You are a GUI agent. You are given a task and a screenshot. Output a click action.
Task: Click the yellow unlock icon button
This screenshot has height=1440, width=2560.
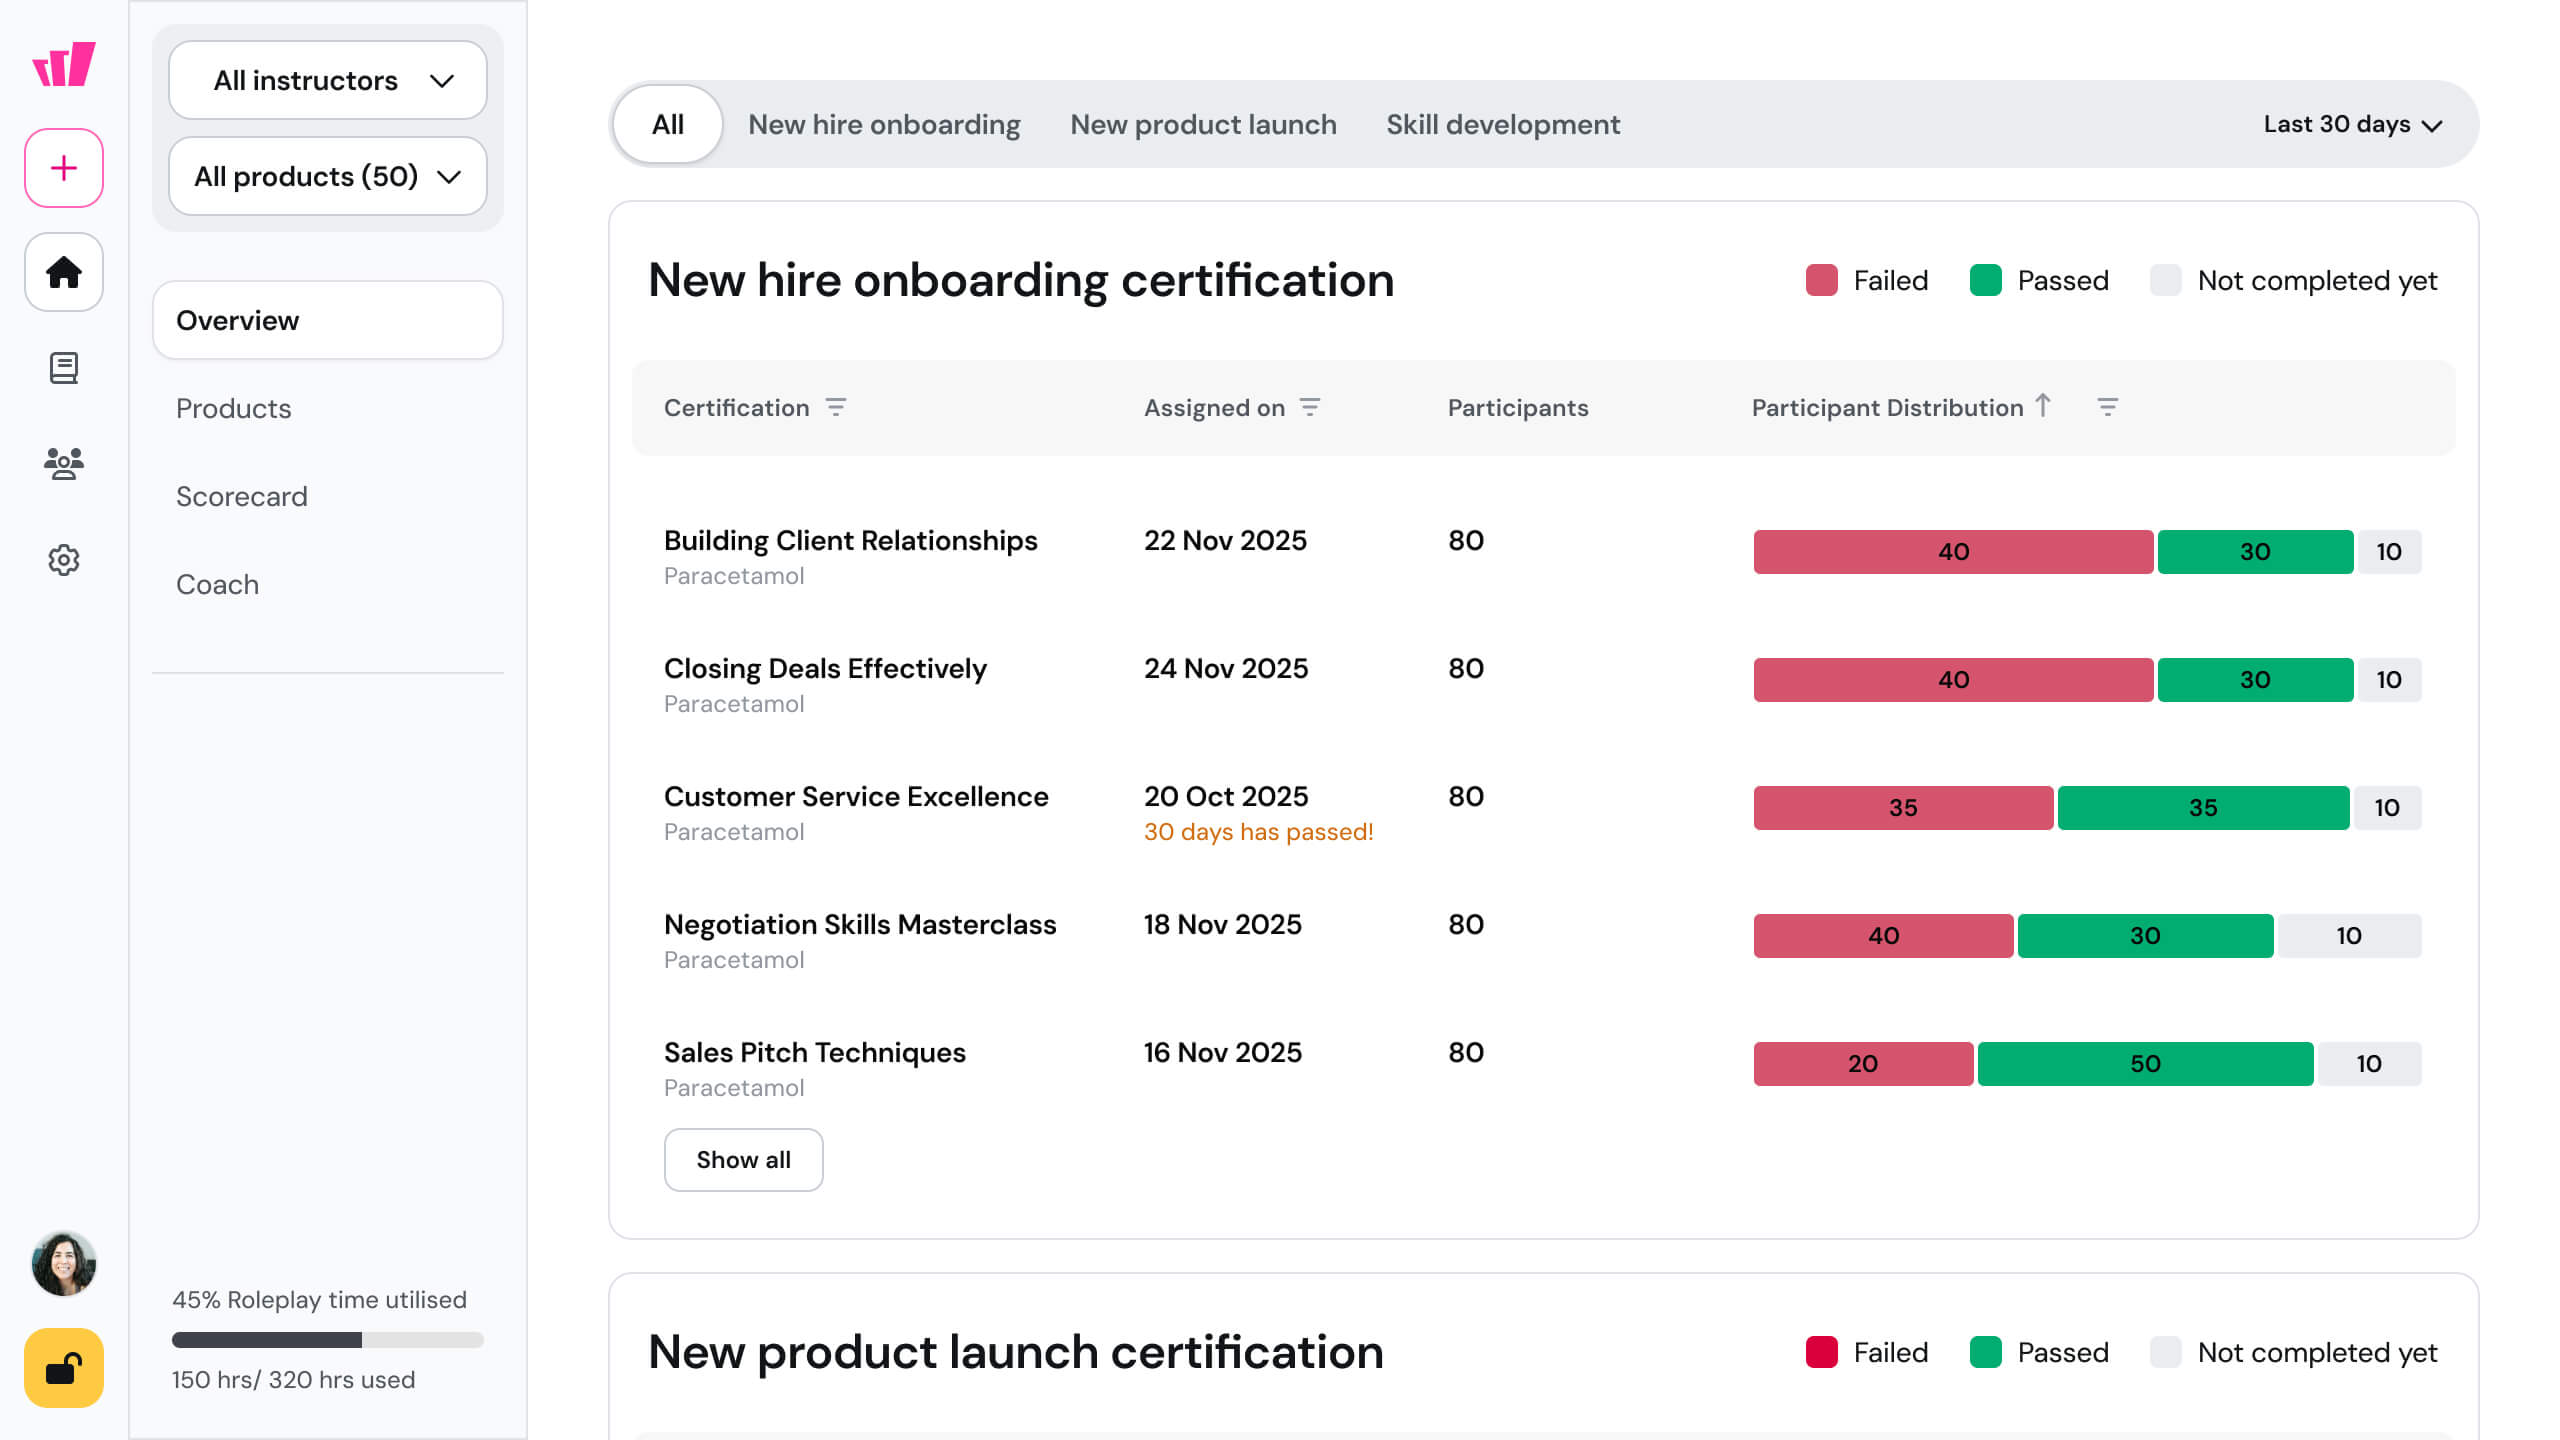(64, 1368)
